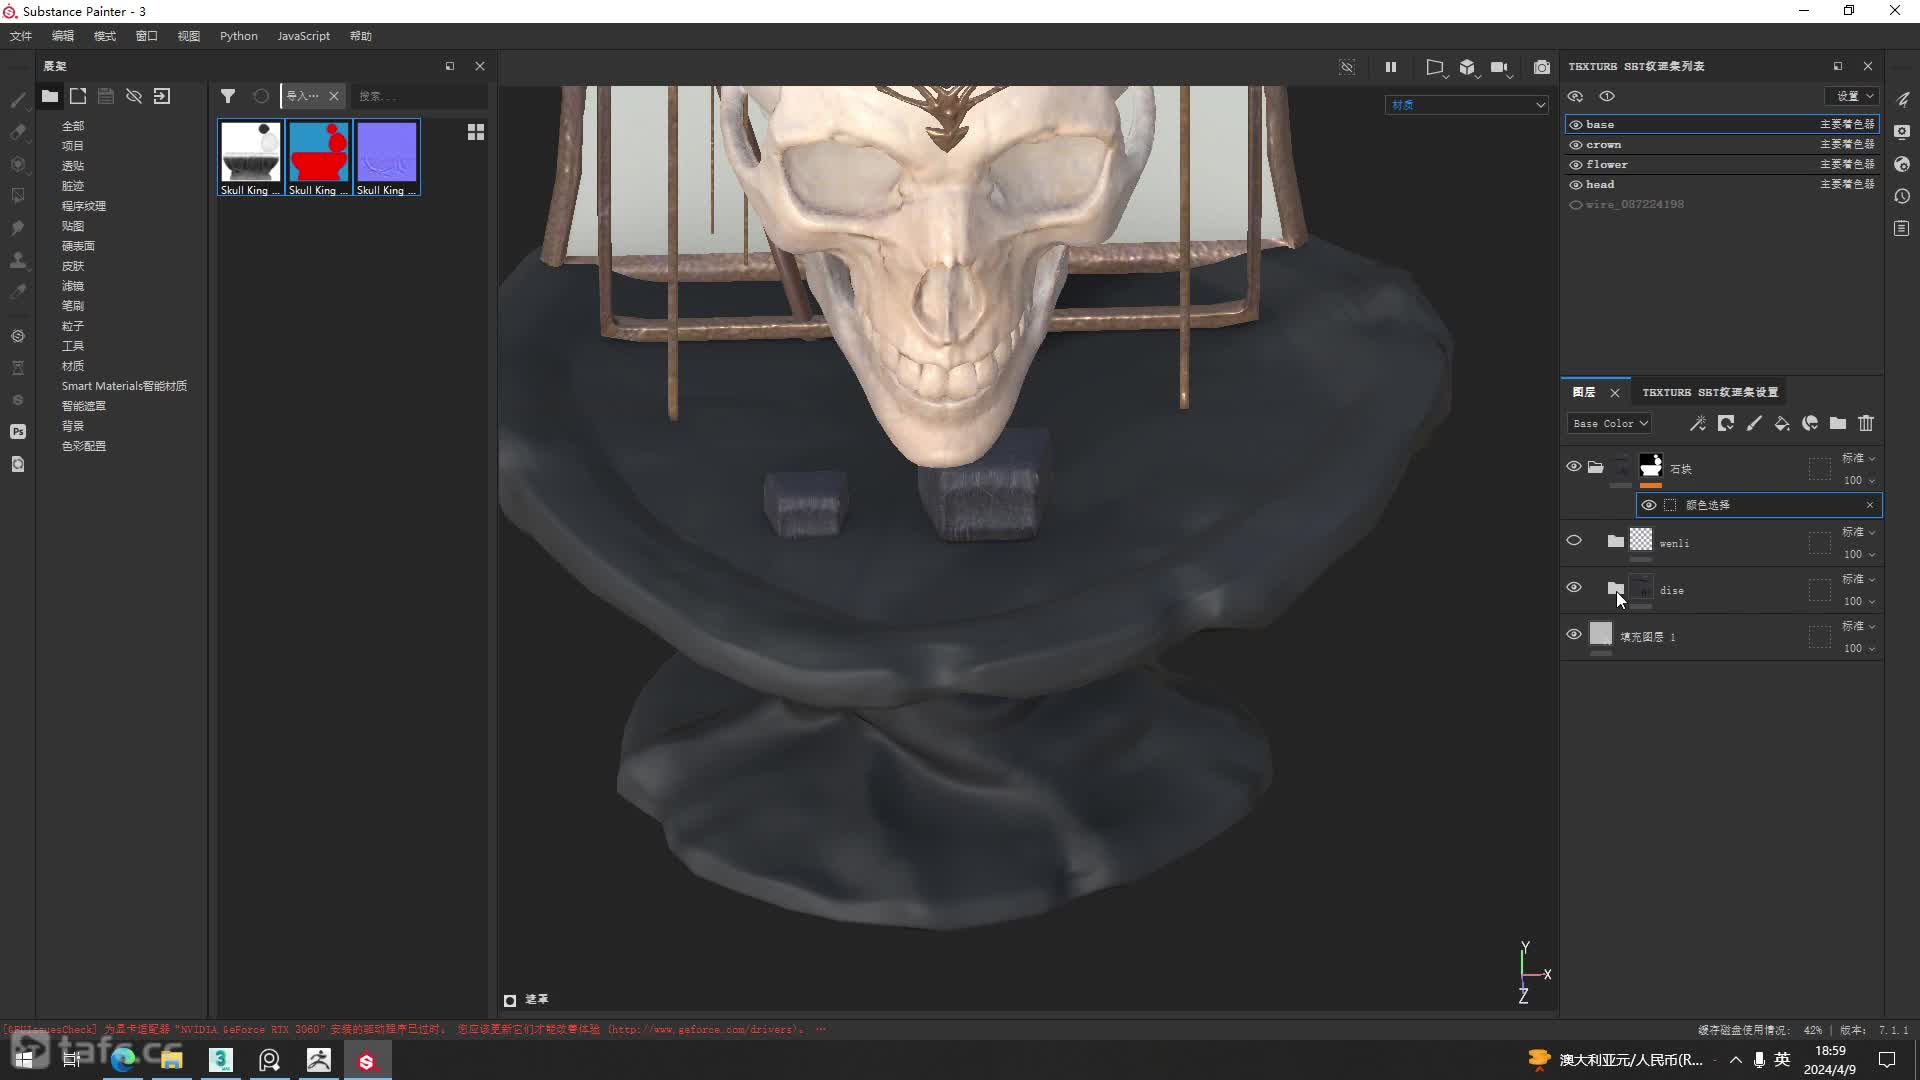Open the display settings icon in right dock
1920x1080 pixels.
click(x=1902, y=132)
